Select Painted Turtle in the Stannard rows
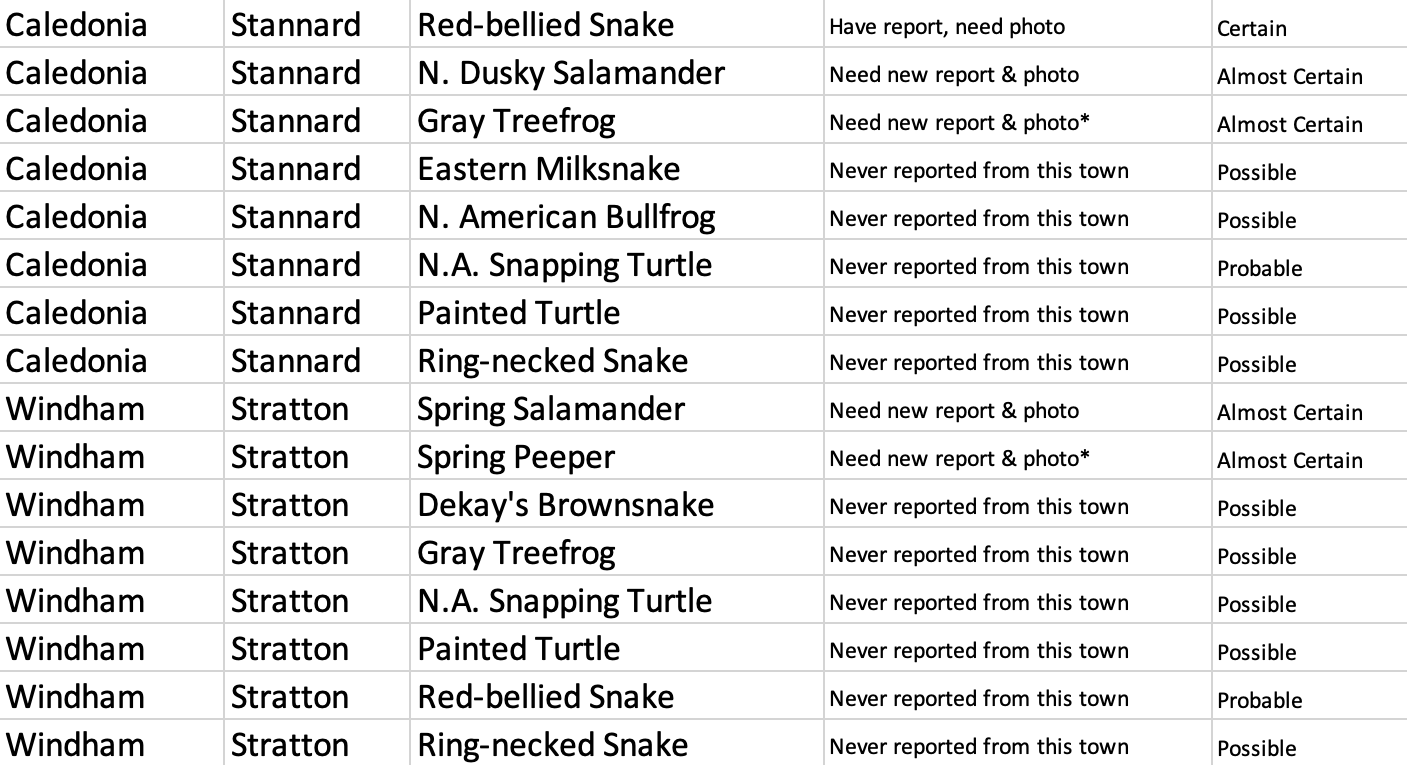This screenshot has height=765, width=1407. (x=518, y=313)
